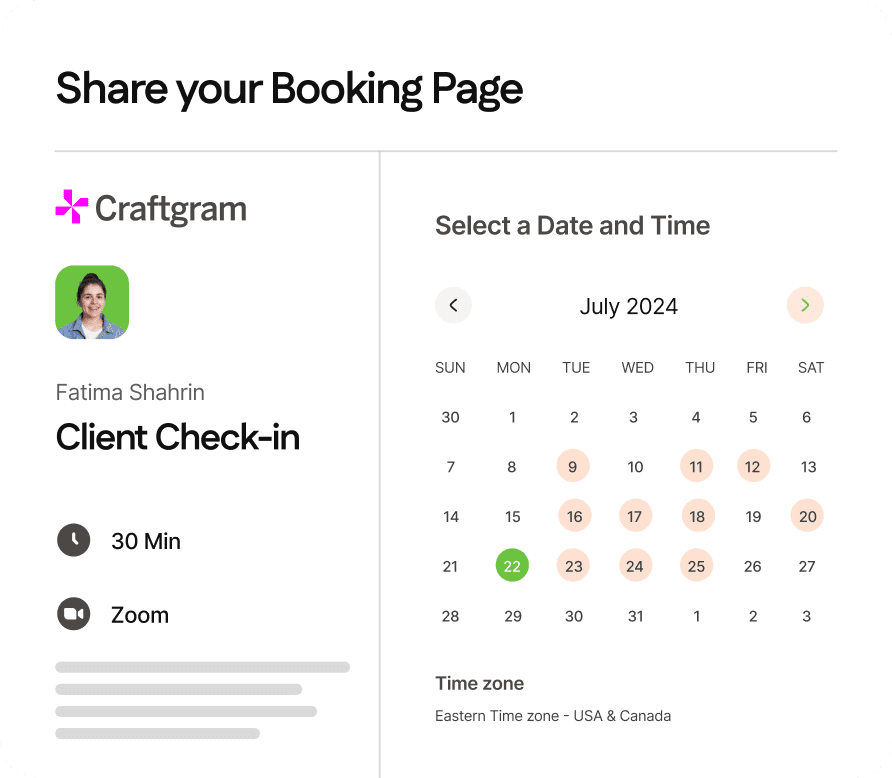Screen dimensions: 892x778
Task: Go to previous month with left chevron
Action: point(453,305)
